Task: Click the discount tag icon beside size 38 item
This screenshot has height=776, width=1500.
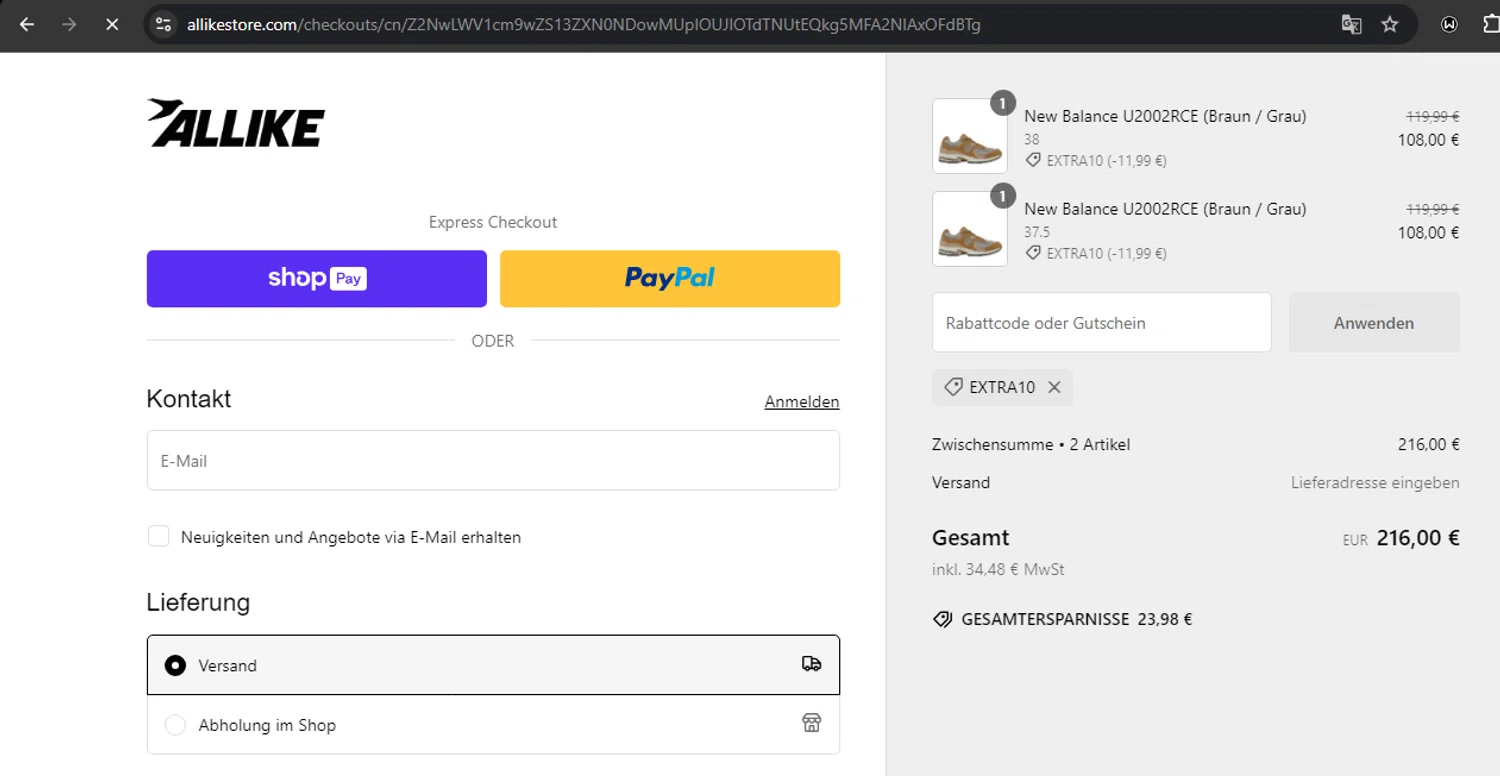Action: pos(1033,160)
